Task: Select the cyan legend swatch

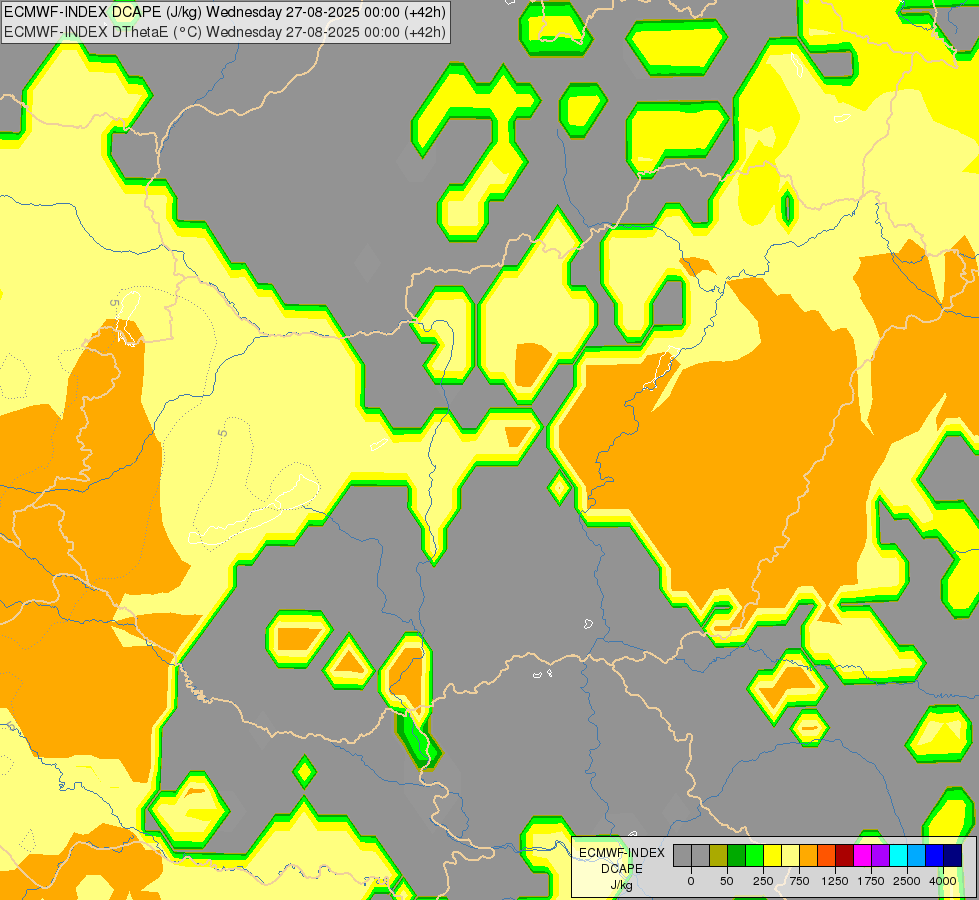Action: tap(898, 855)
